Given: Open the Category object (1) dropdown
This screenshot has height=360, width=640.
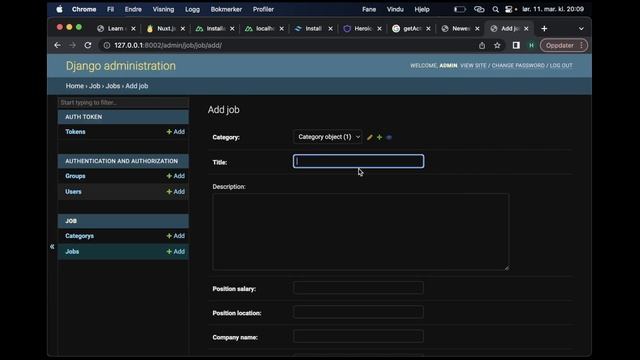Looking at the screenshot, I should click(327, 137).
